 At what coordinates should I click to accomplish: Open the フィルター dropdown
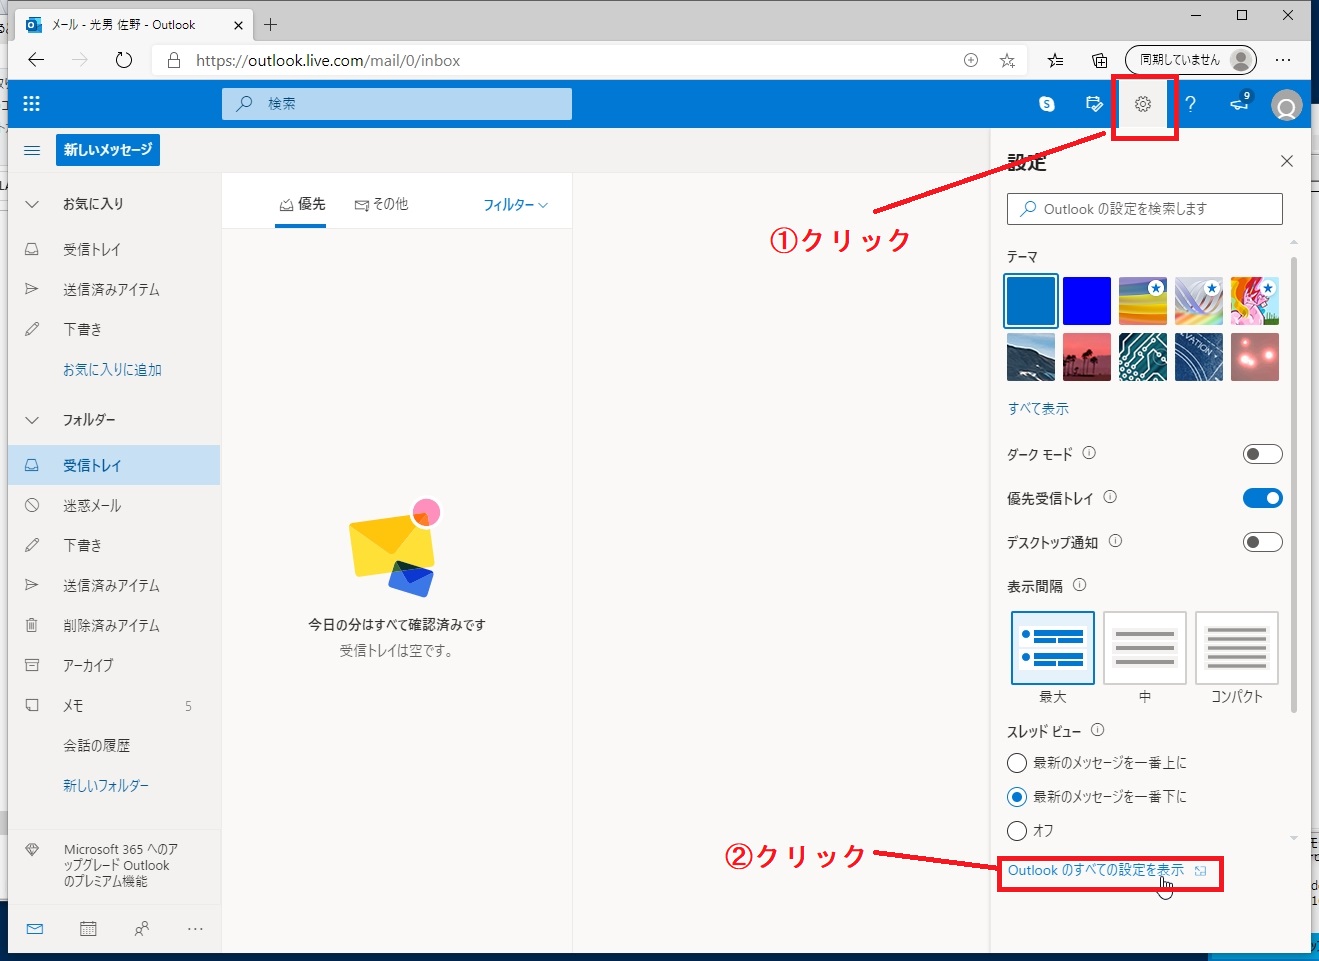515,204
